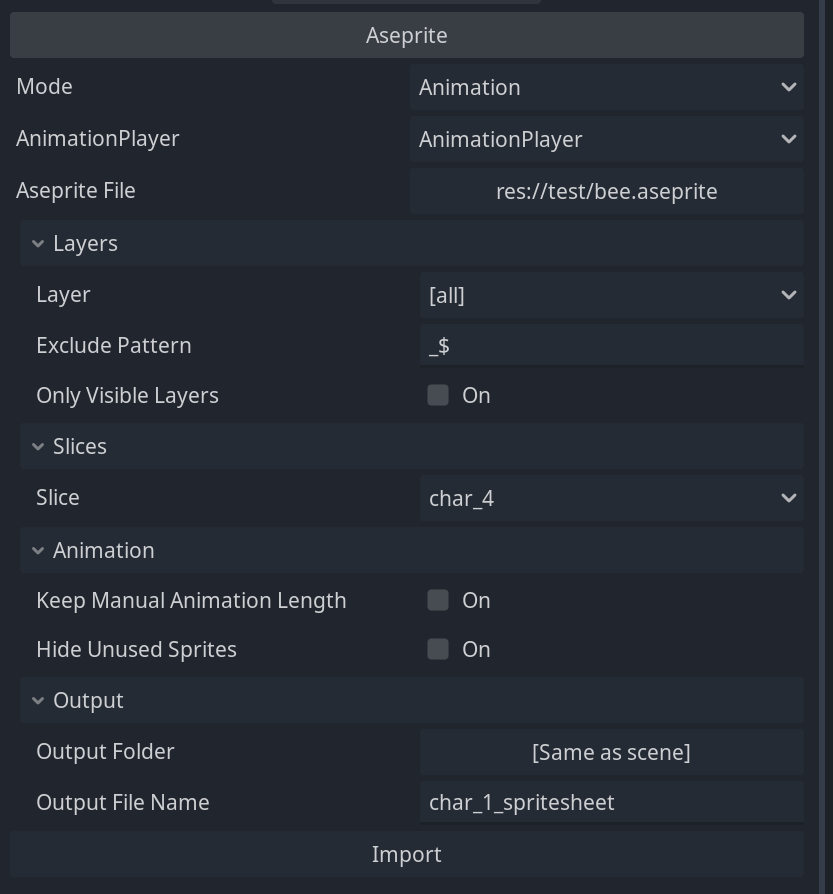Choose the Aseprite File res://test/bee.aseprite

607,191
